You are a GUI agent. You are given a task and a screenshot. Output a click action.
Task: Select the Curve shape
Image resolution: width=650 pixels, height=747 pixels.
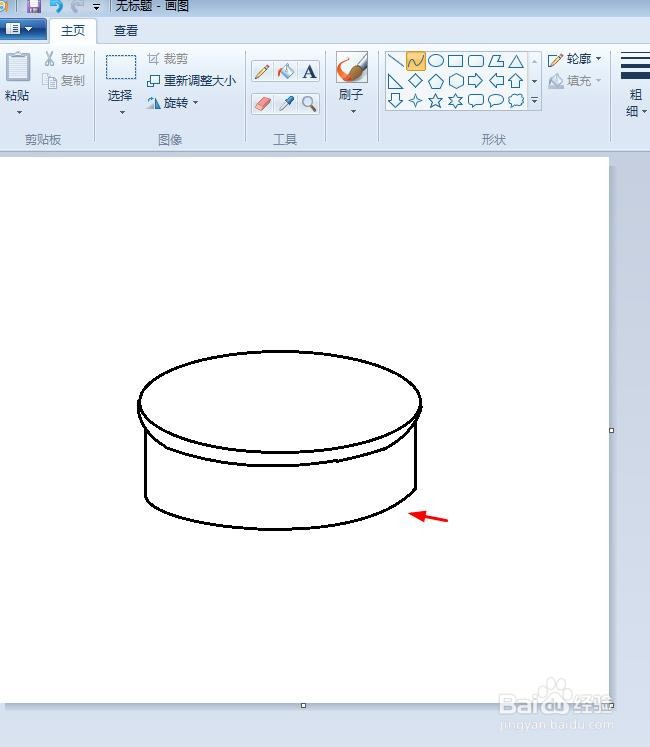(416, 61)
